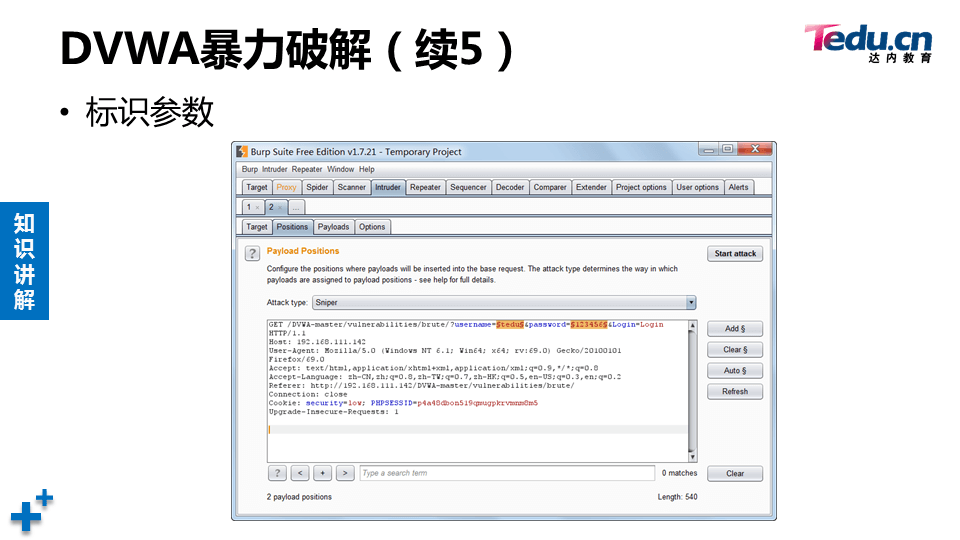Click the highlighted §123456§ password payload
The height and width of the screenshot is (540, 960).
(x=589, y=324)
